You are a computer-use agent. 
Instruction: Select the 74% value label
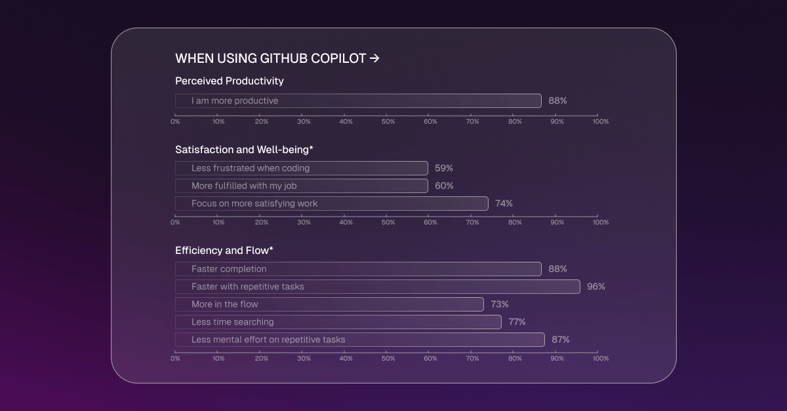[504, 204]
